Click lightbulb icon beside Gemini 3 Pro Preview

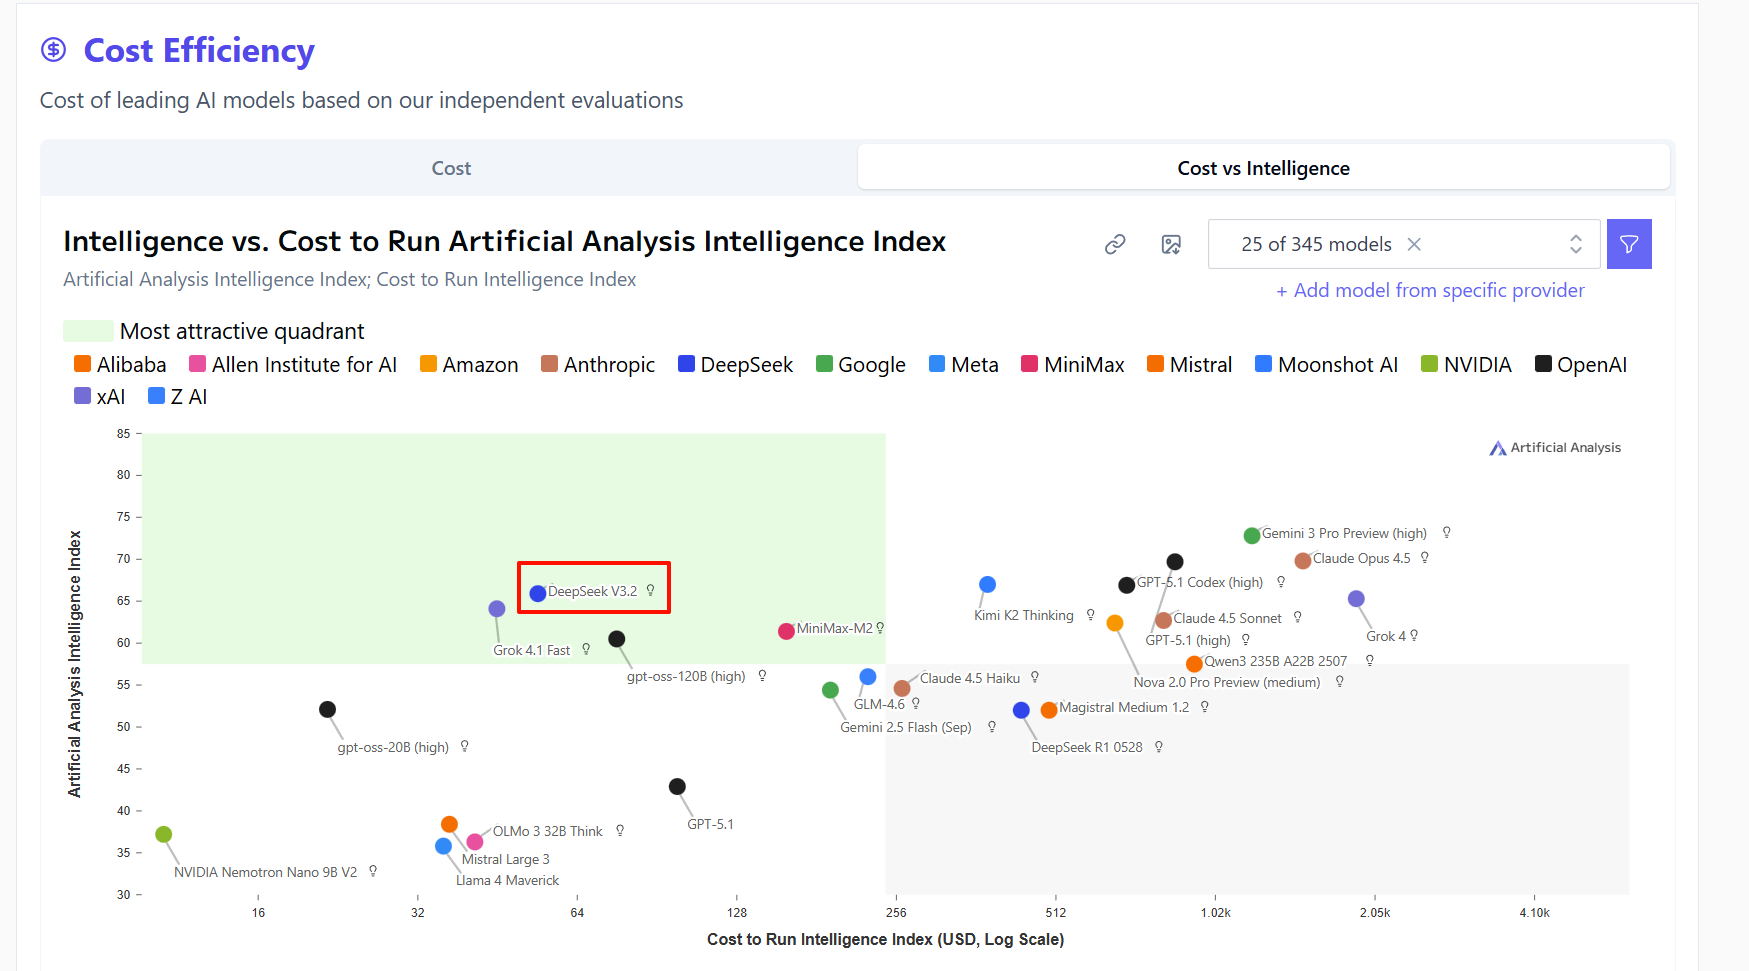pos(1446,532)
